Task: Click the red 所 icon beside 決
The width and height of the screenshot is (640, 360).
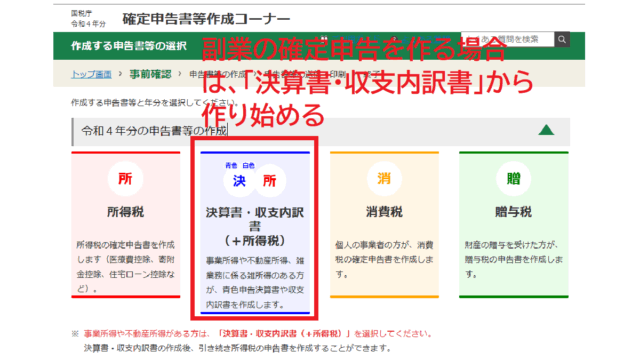Action: 270,180
